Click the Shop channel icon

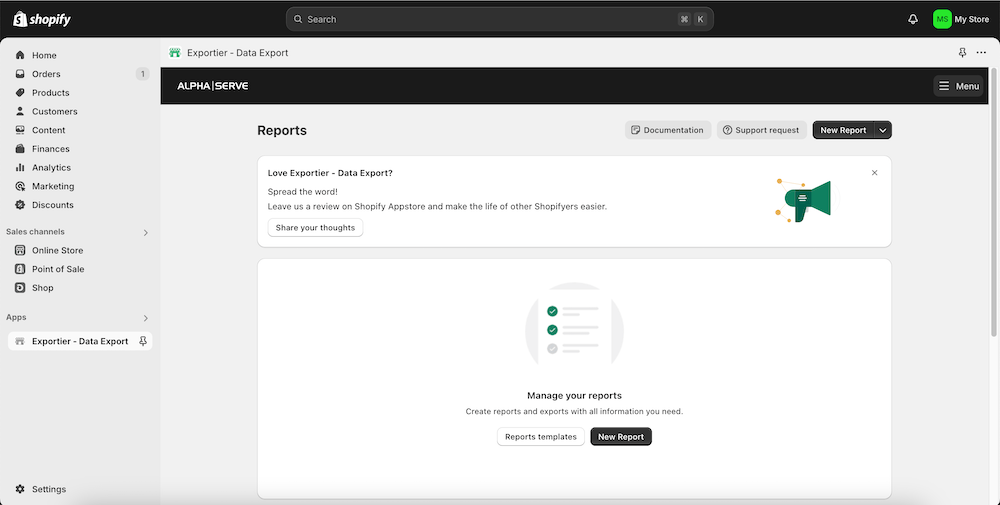click(20, 288)
